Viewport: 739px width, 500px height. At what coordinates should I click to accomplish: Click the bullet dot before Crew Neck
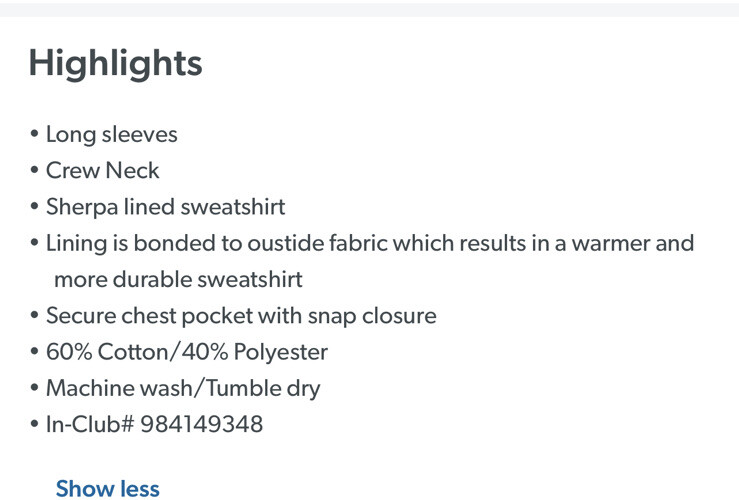(35, 171)
